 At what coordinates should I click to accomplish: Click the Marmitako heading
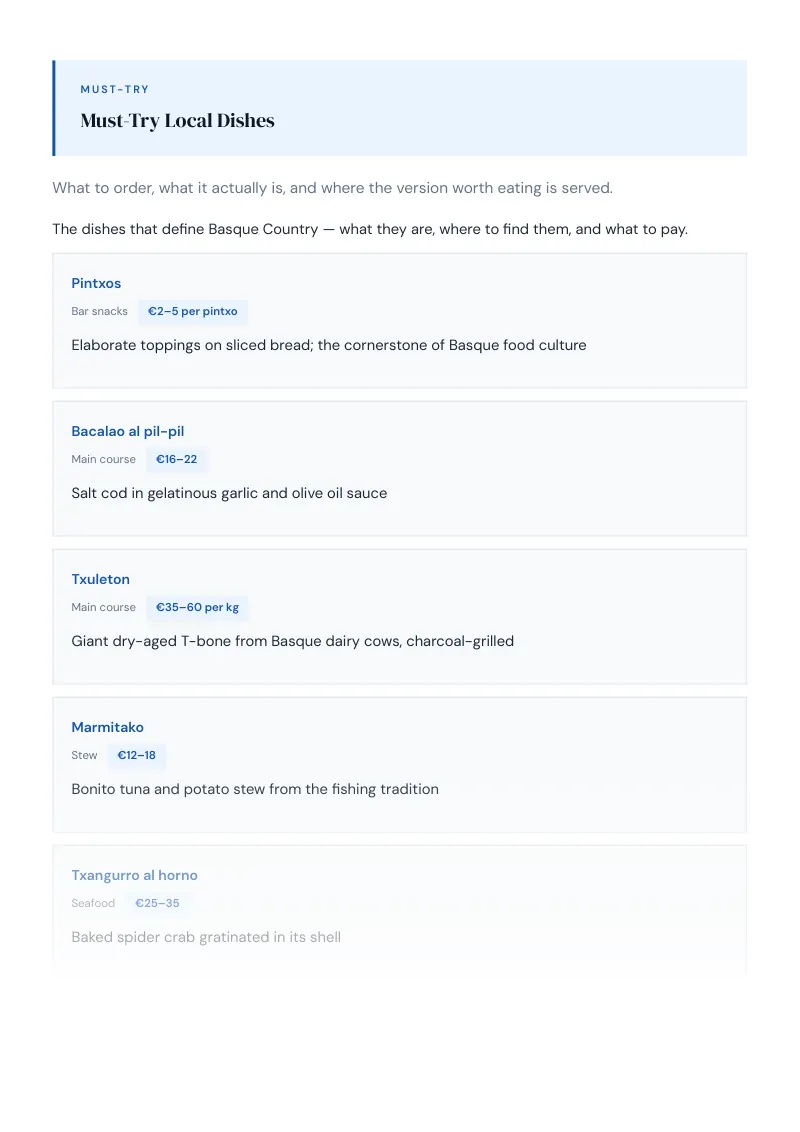pyautogui.click(x=108, y=727)
